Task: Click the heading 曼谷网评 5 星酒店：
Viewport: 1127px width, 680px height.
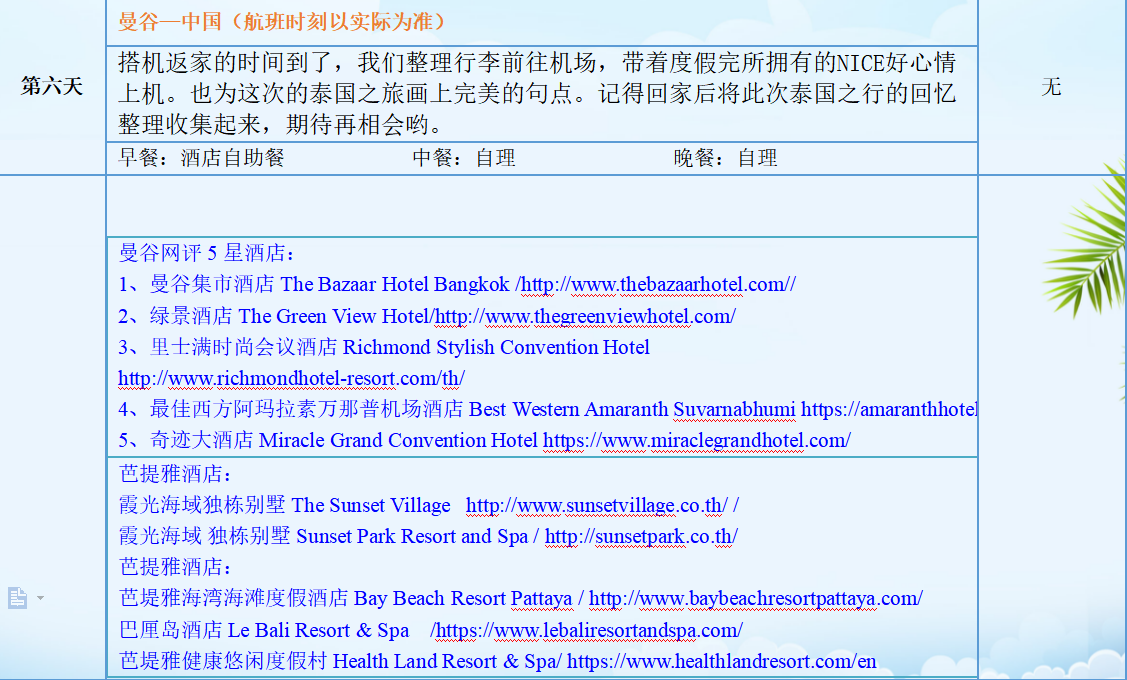Action: click(x=207, y=253)
